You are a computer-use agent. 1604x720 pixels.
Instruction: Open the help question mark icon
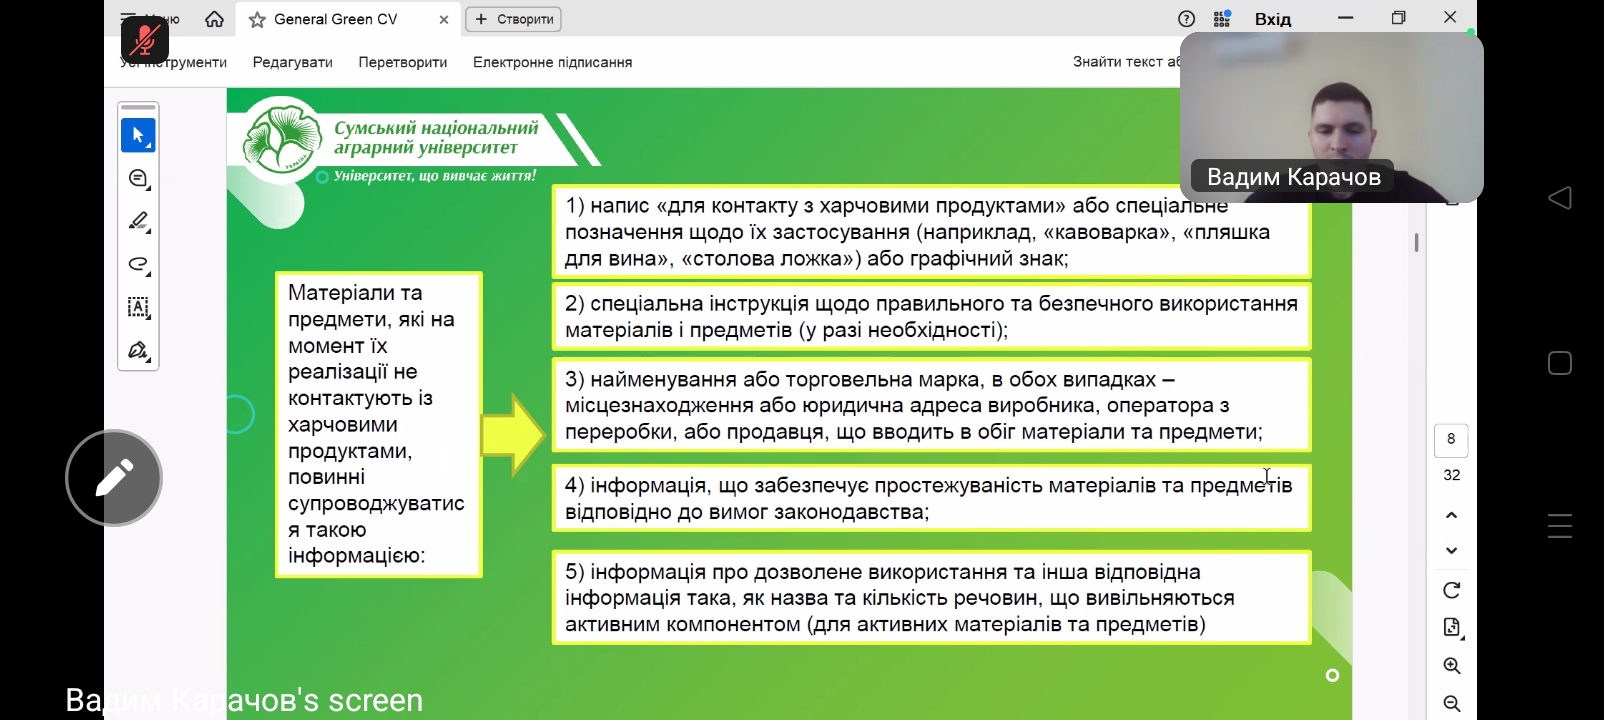[x=1186, y=19]
